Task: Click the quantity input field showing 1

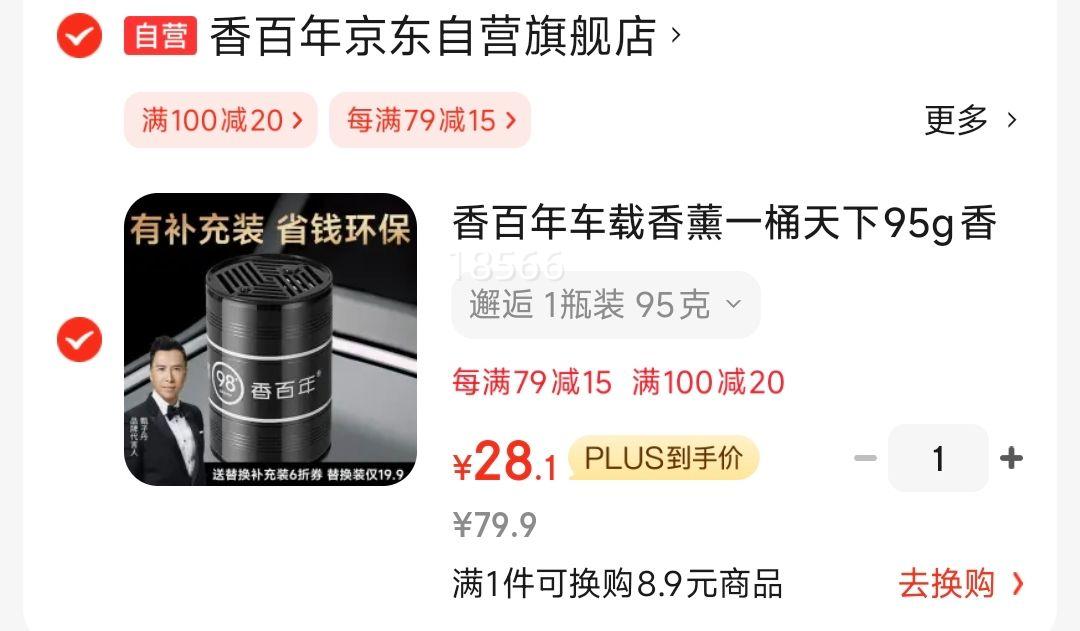Action: tap(938, 458)
